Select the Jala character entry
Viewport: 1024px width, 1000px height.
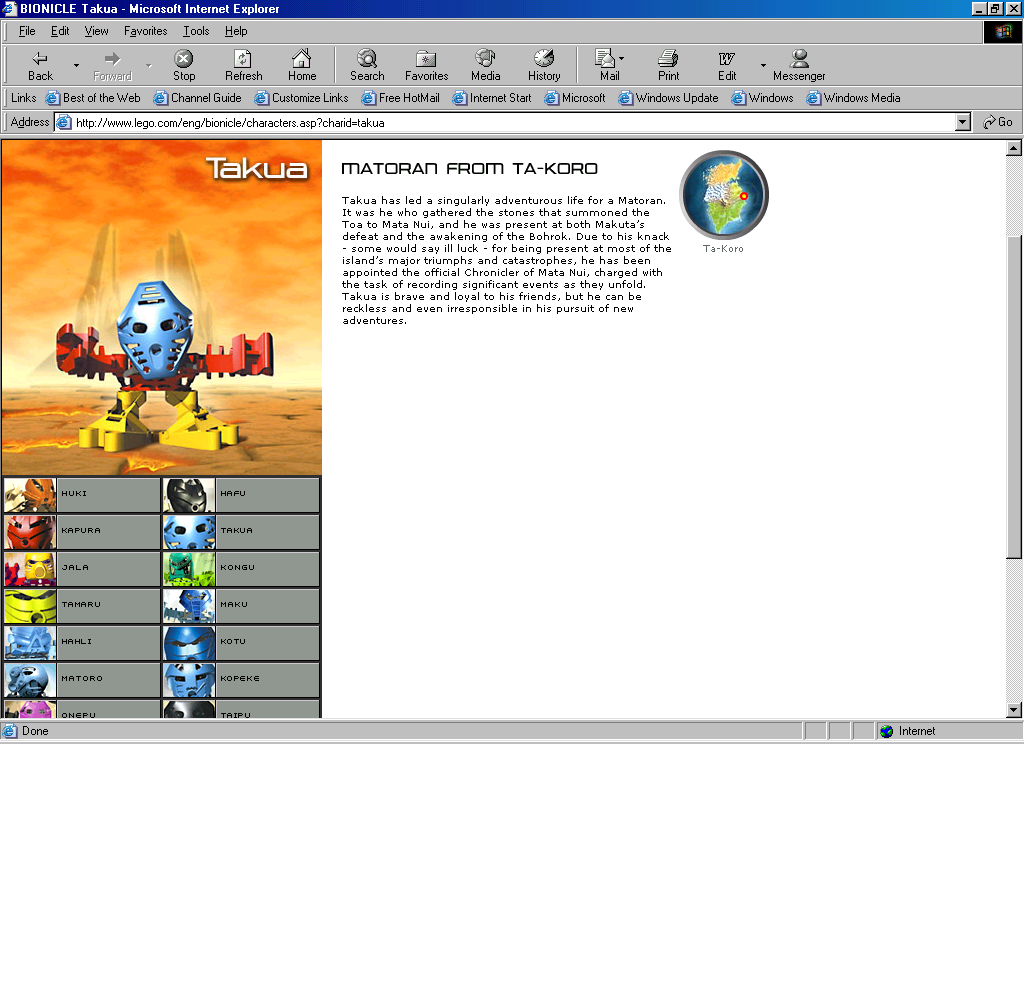(x=82, y=569)
